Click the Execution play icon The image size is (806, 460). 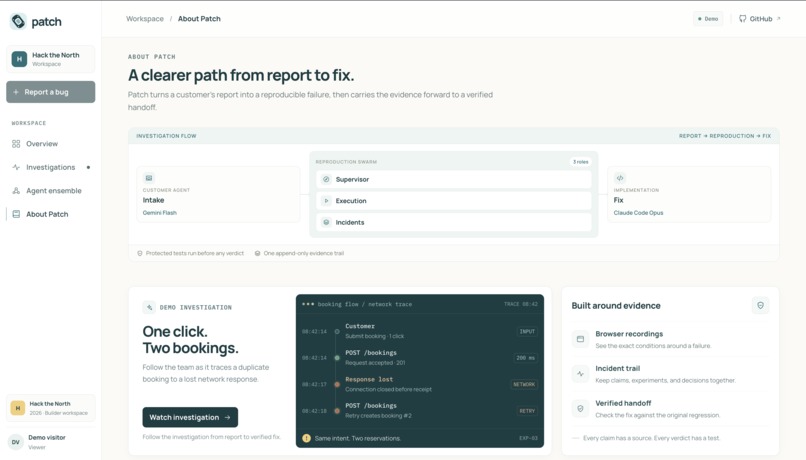pos(326,201)
